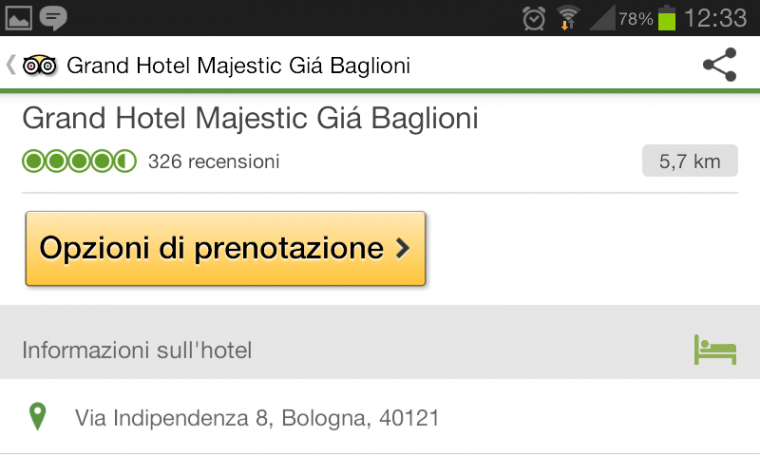Viewport: 760px width, 456px height.
Task: Tap the 5,7 km distance badge
Action: tap(690, 161)
